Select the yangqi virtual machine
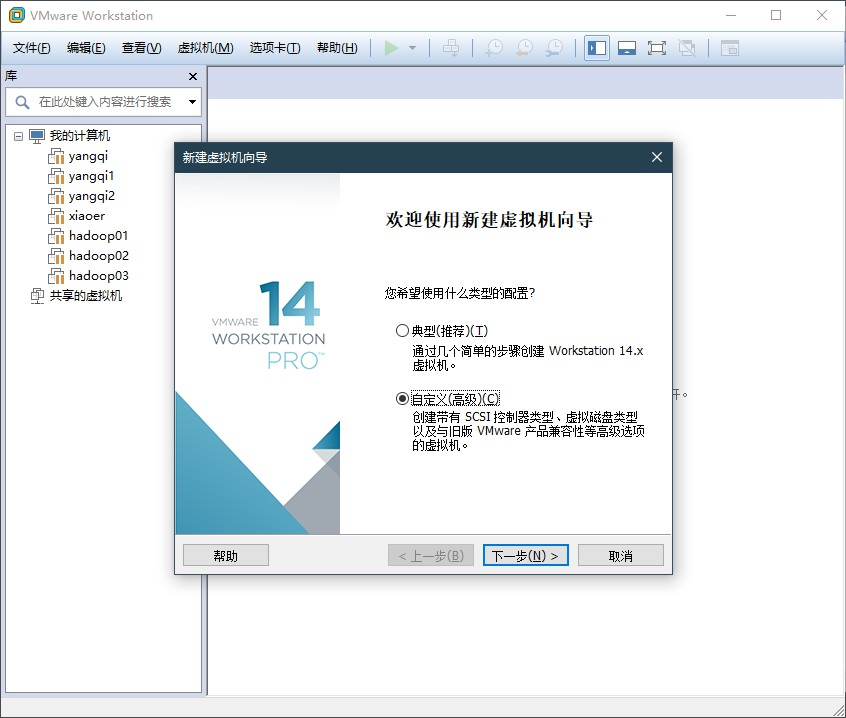Screen dimensions: 846x718 click(88, 156)
